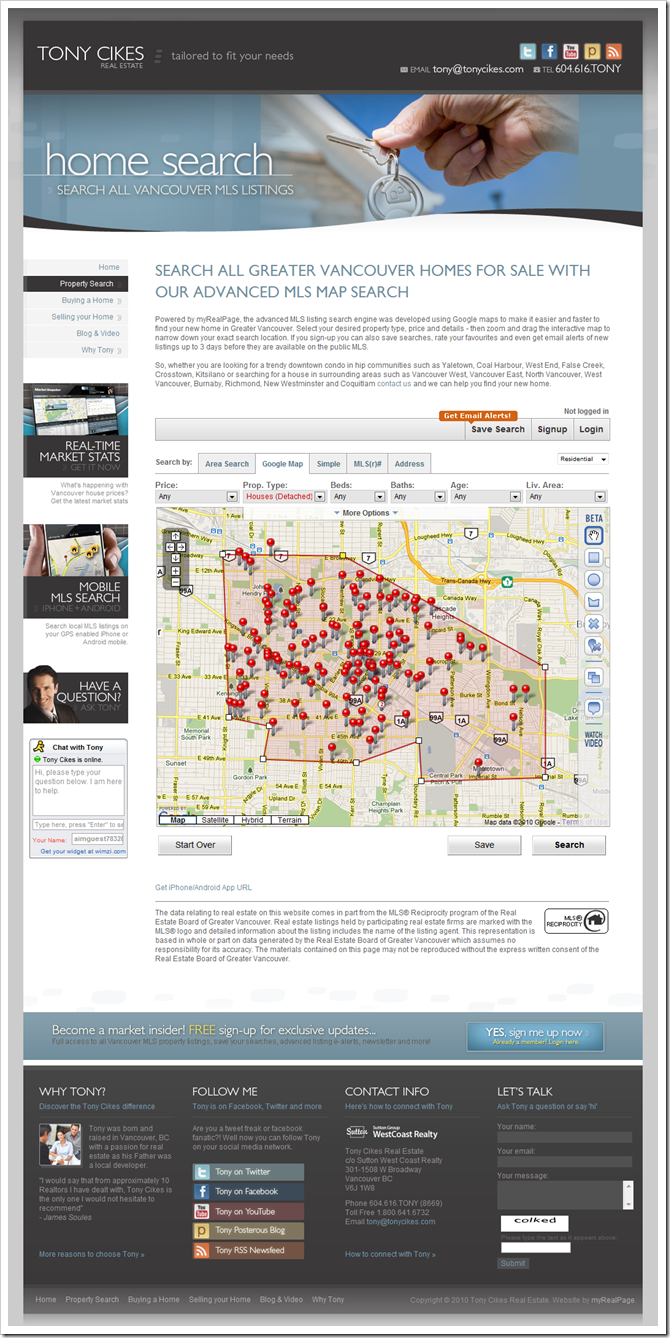Image resolution: width=670 pixels, height=1338 pixels.
Task: Click the MLS Reciprocity logo
Action: [x=576, y=921]
